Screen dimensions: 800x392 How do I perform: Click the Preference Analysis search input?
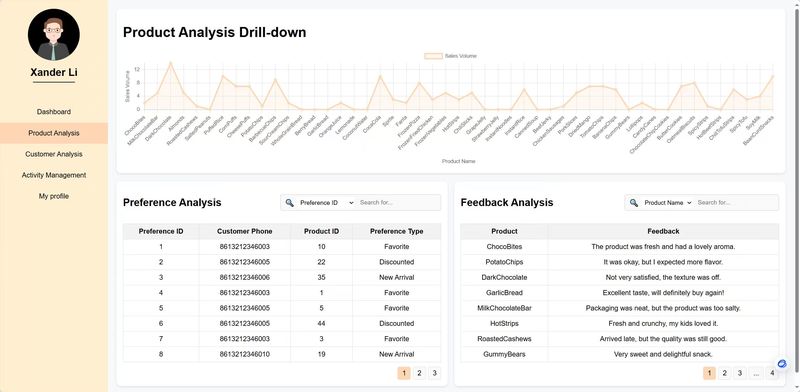[x=398, y=203]
